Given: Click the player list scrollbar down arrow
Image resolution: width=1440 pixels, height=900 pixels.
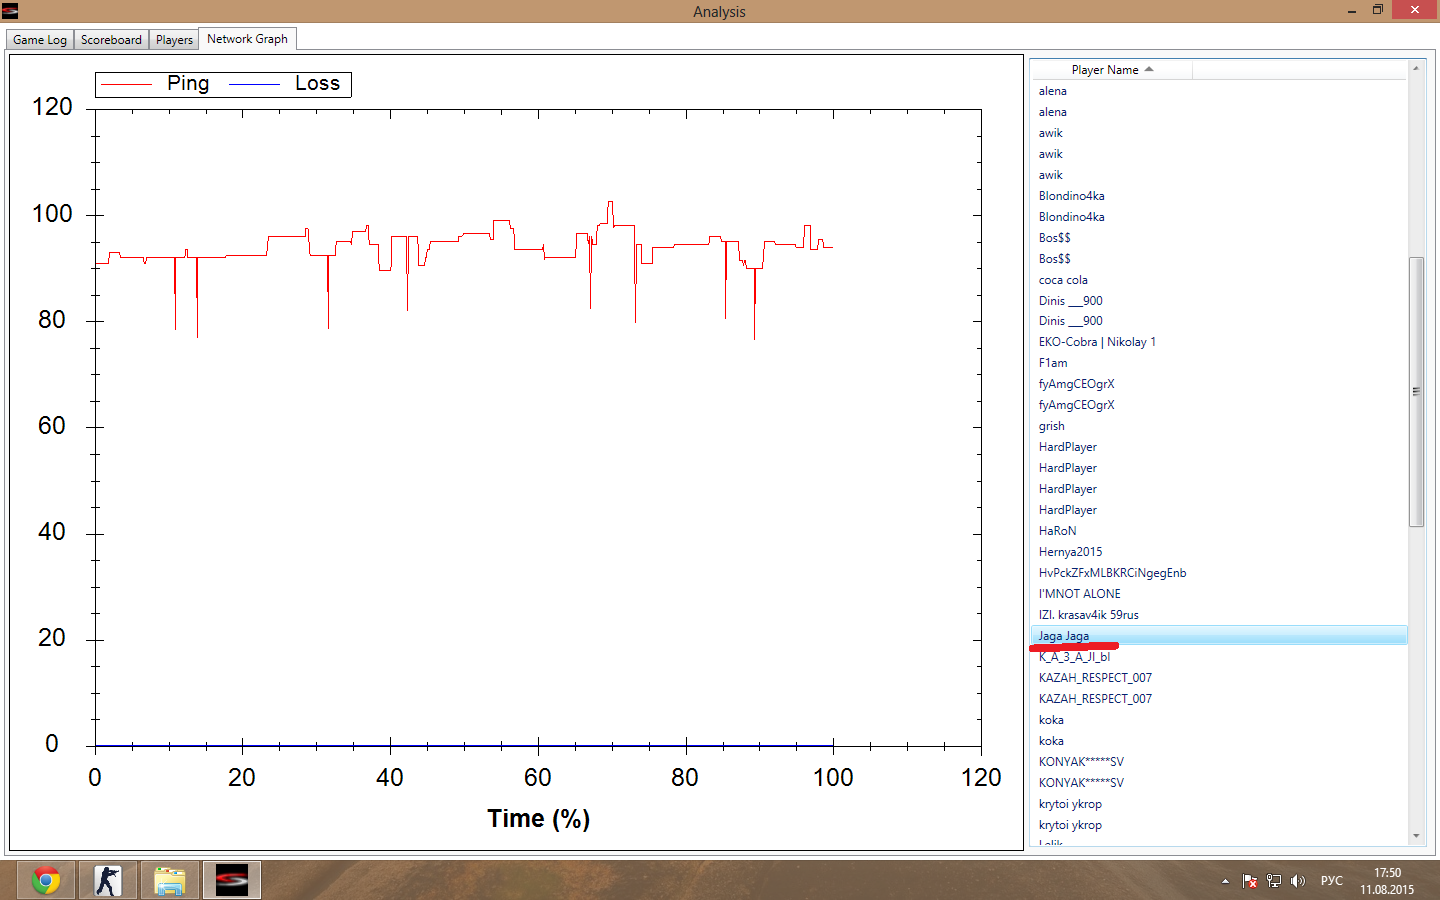Looking at the screenshot, I should (1416, 836).
